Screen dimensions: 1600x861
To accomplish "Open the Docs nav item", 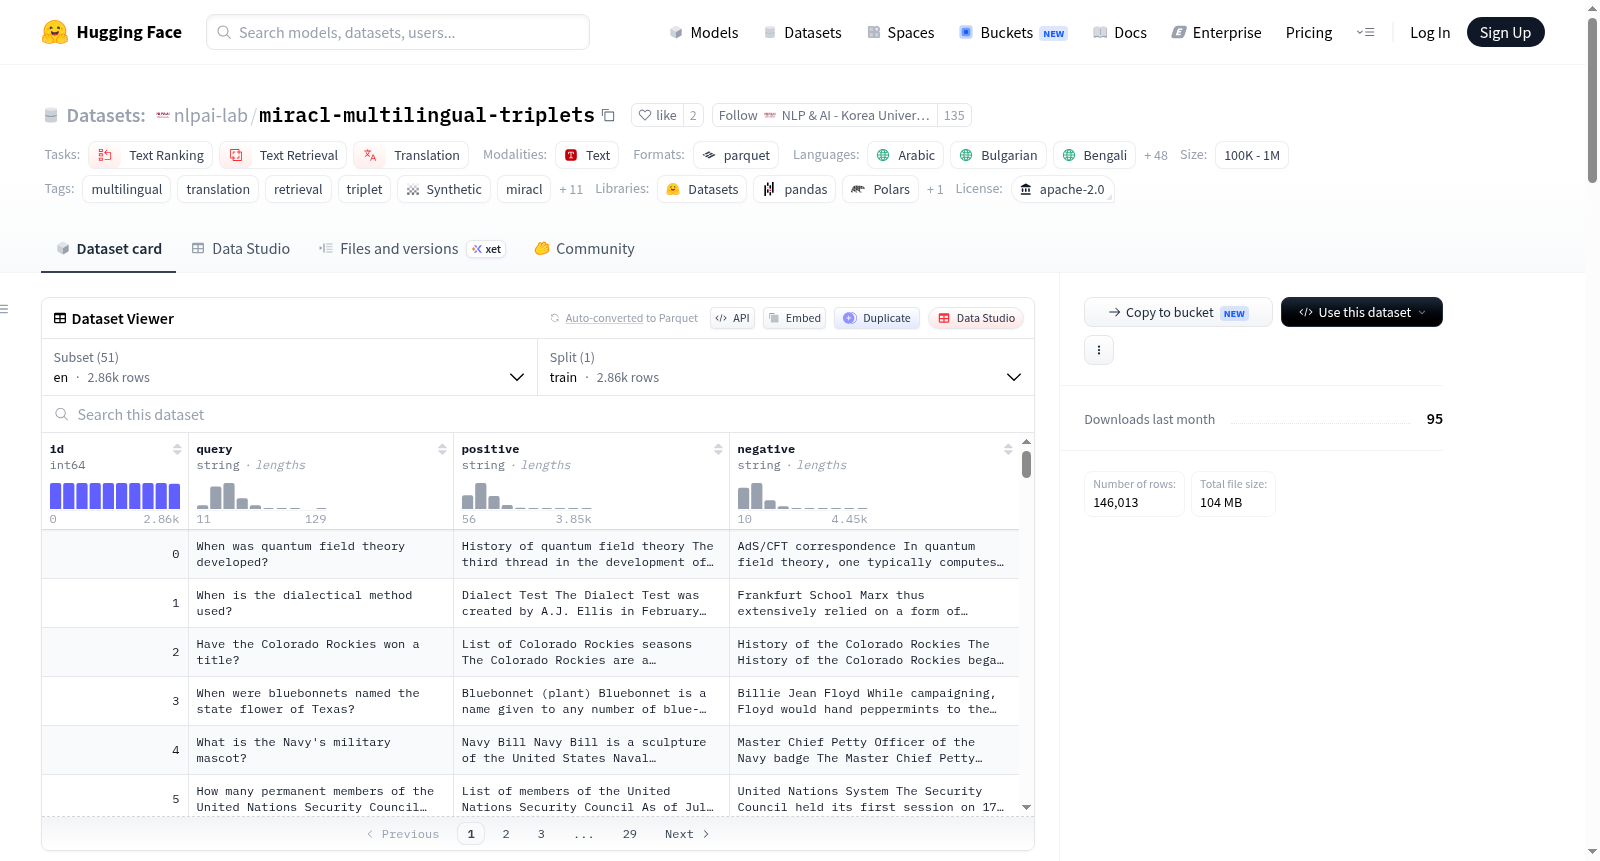I will [x=1120, y=32].
